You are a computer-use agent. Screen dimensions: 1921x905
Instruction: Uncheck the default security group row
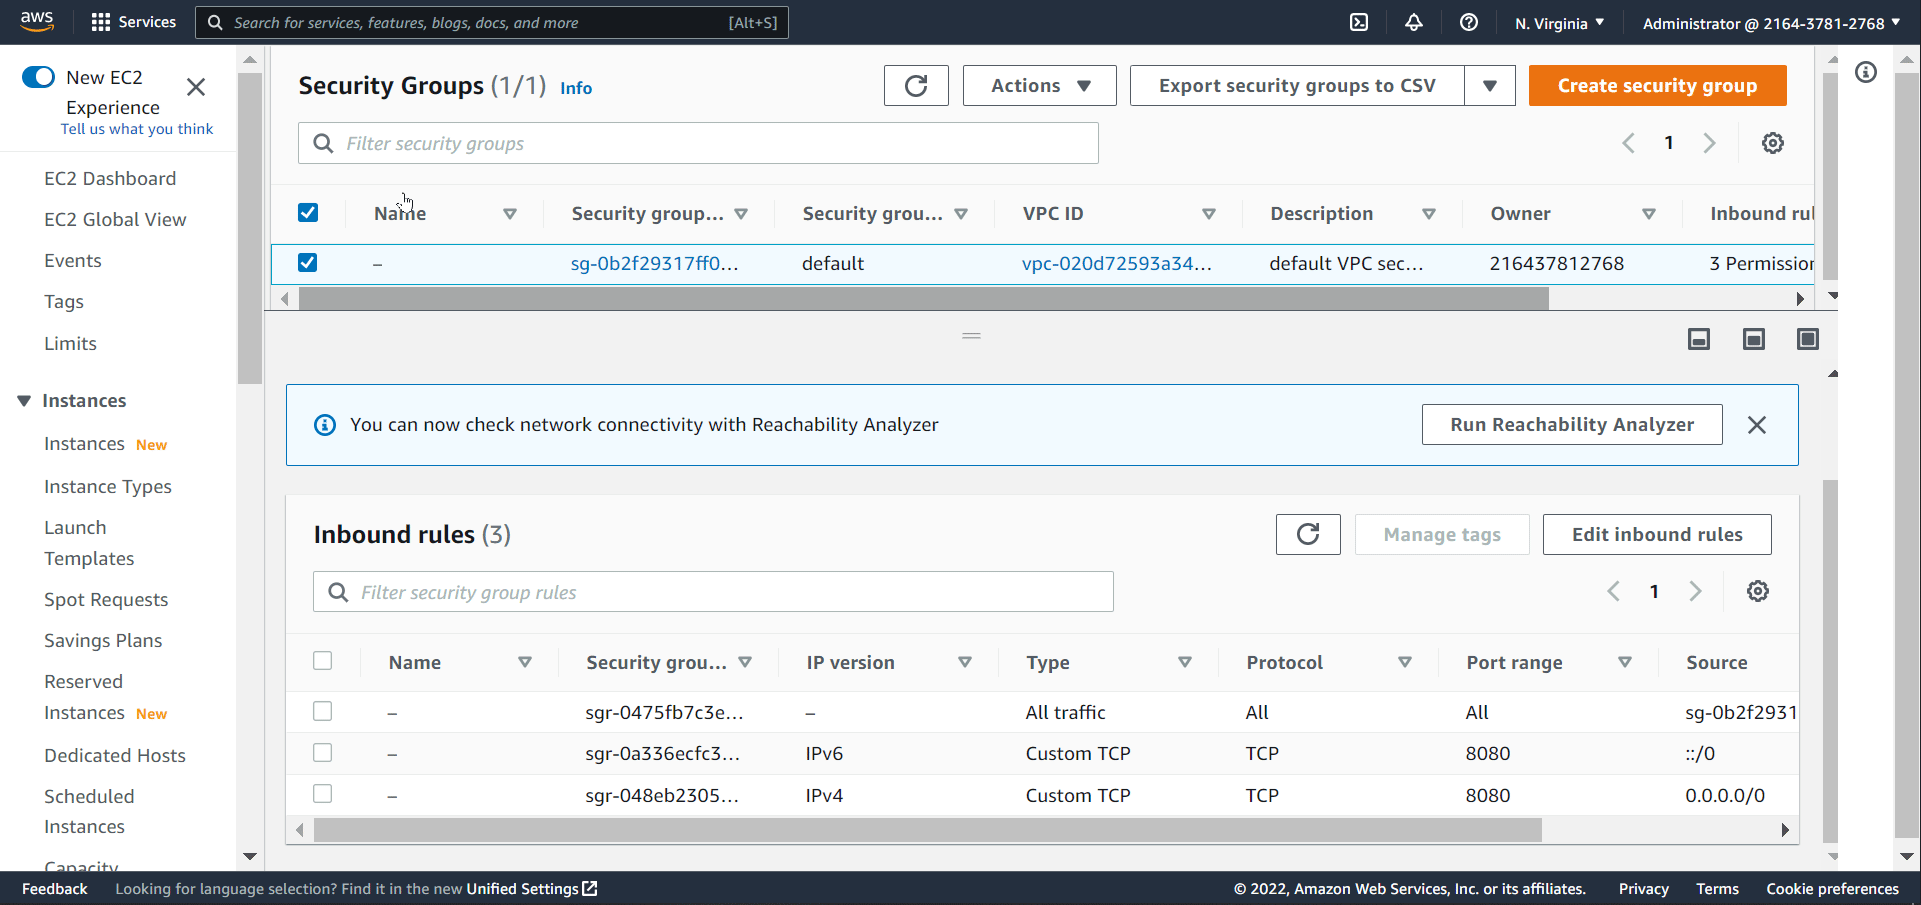pyautogui.click(x=308, y=263)
